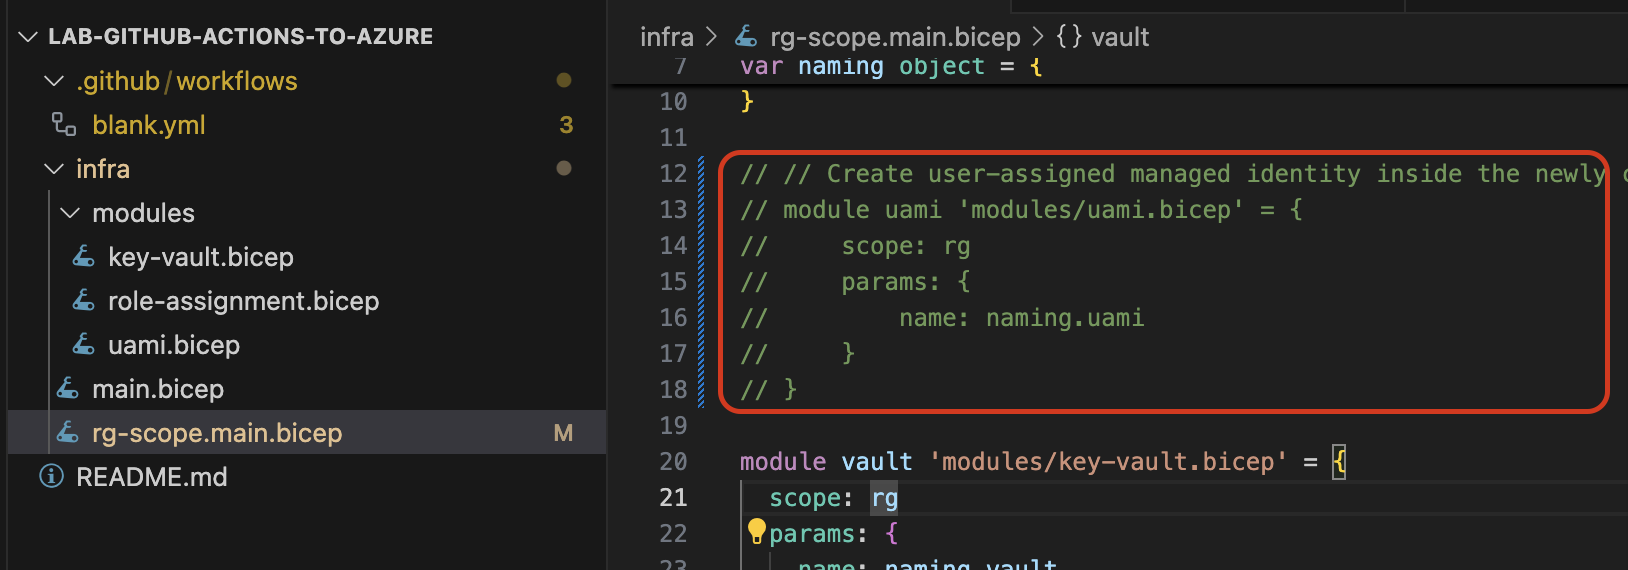
Task: Open README.md in the explorer
Action: (x=152, y=477)
